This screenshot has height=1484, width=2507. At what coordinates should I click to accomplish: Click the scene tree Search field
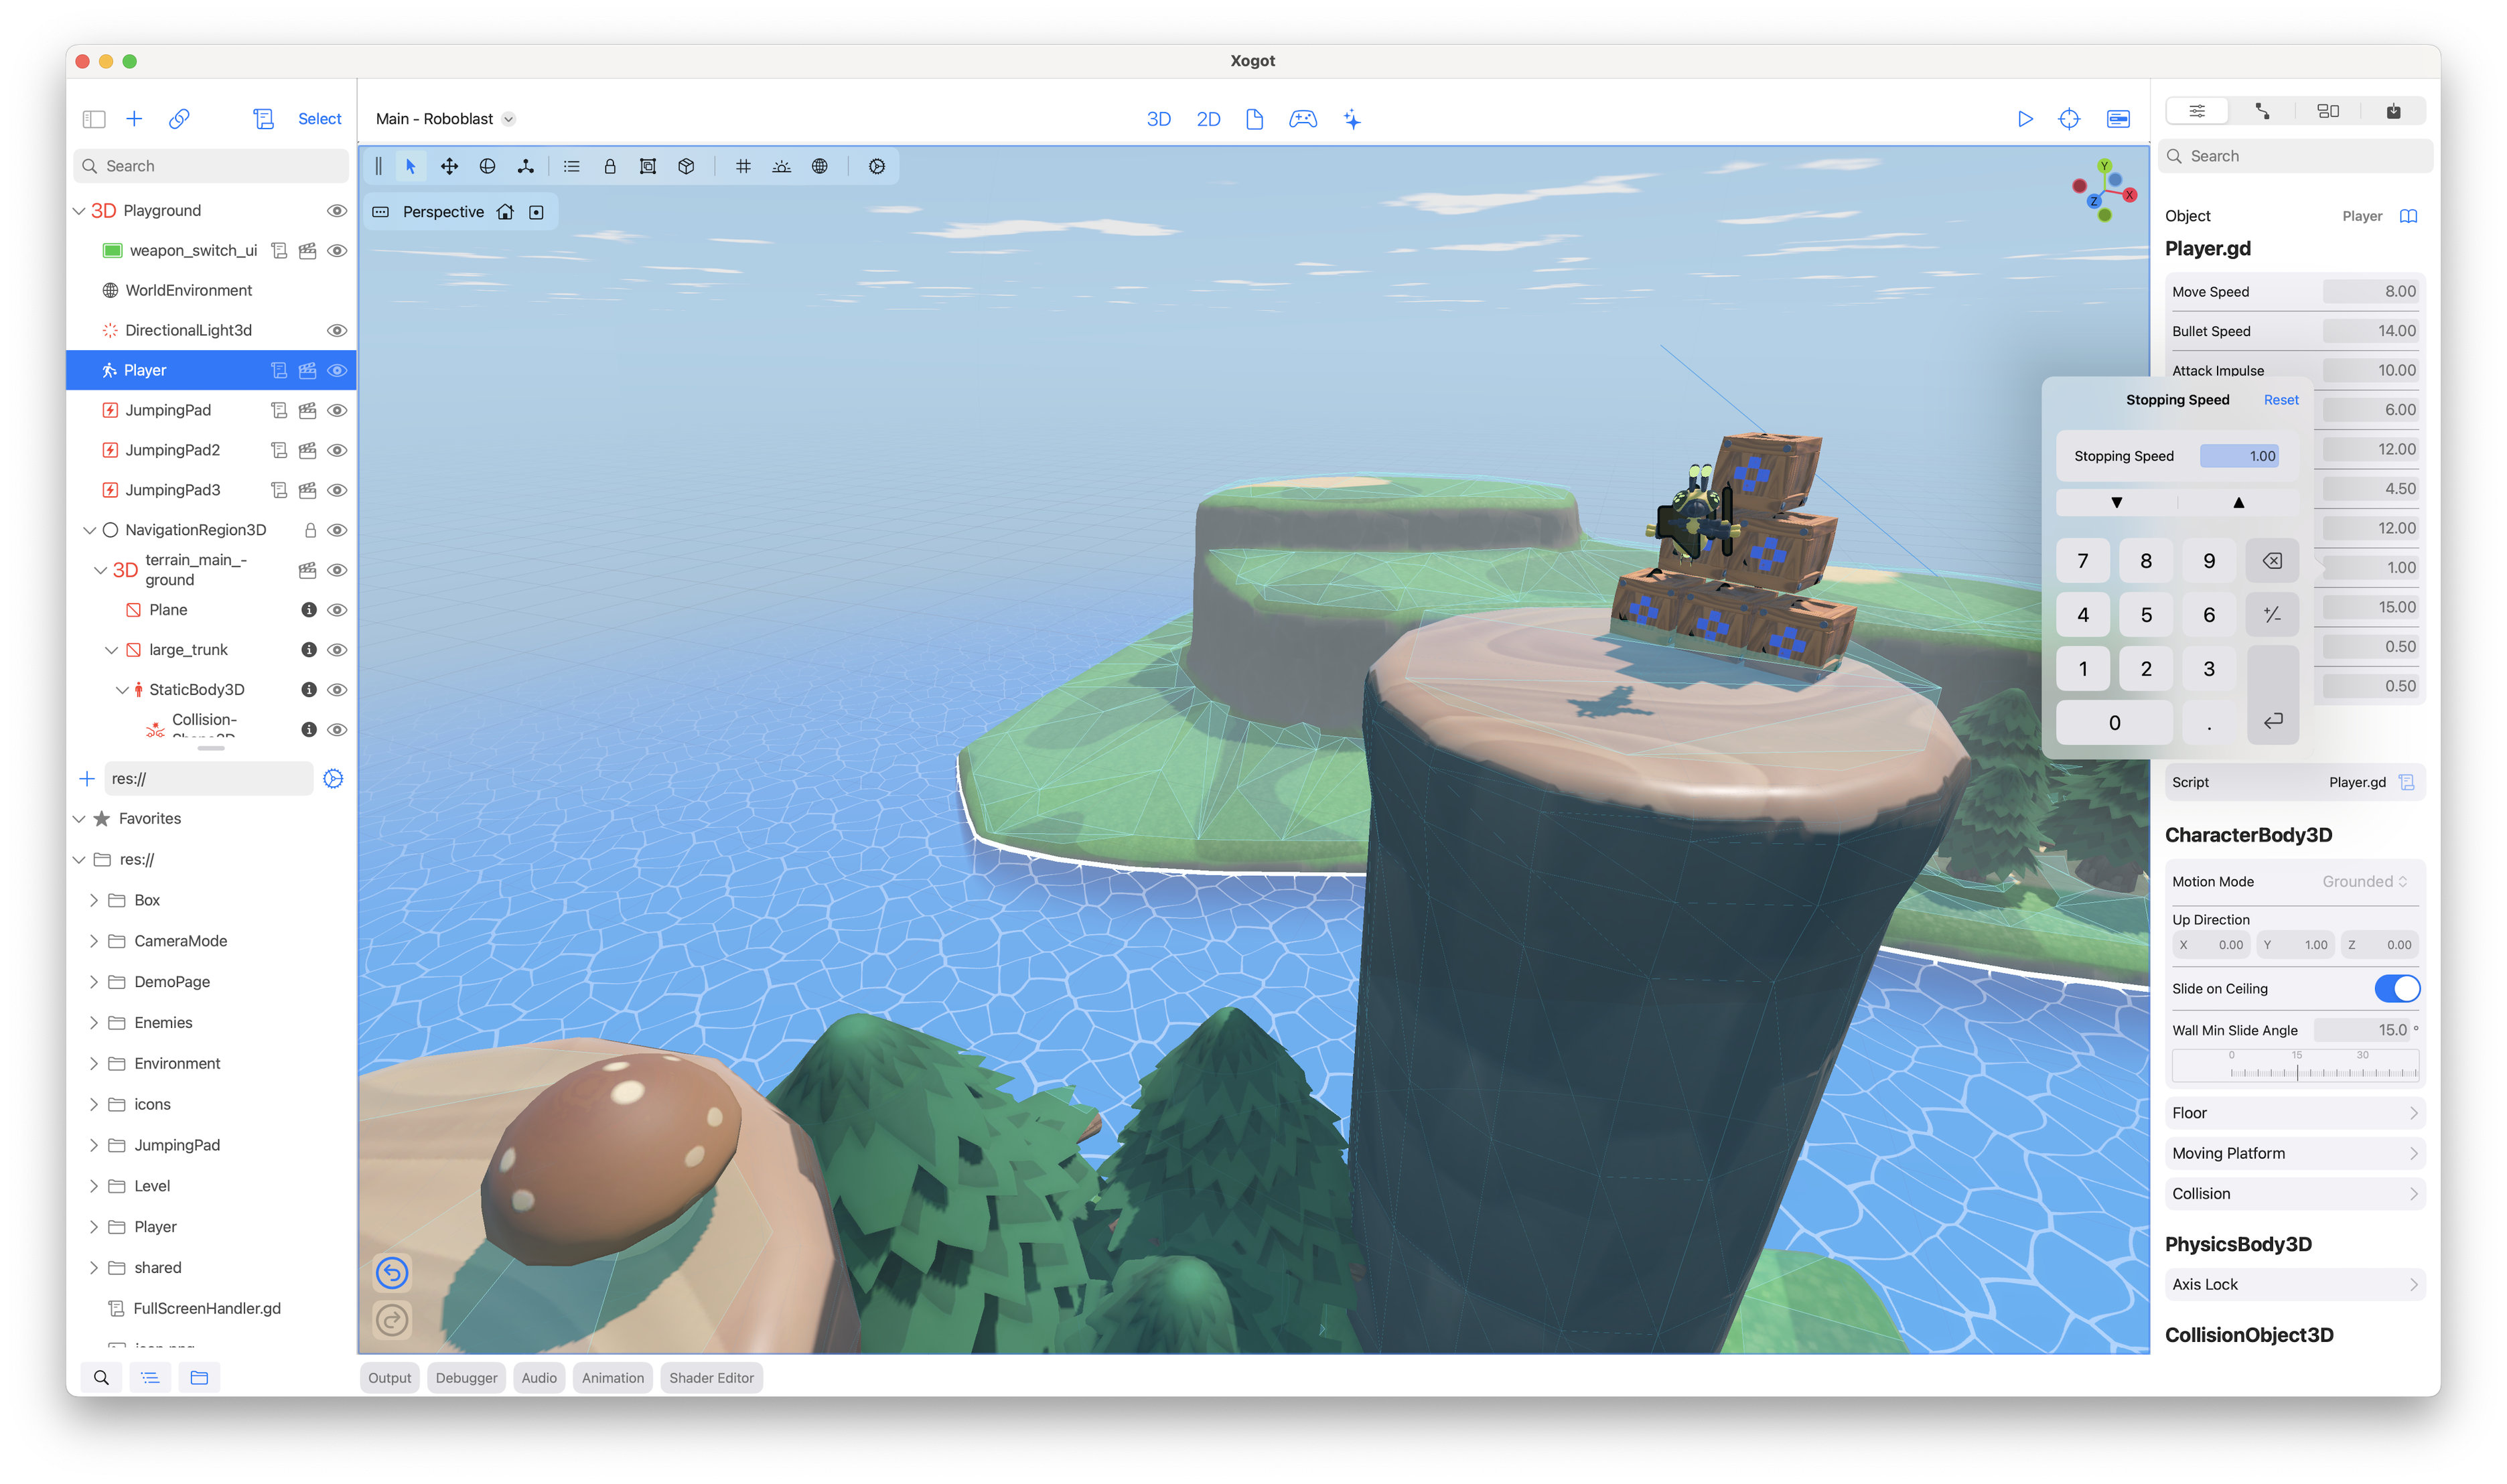point(211,166)
